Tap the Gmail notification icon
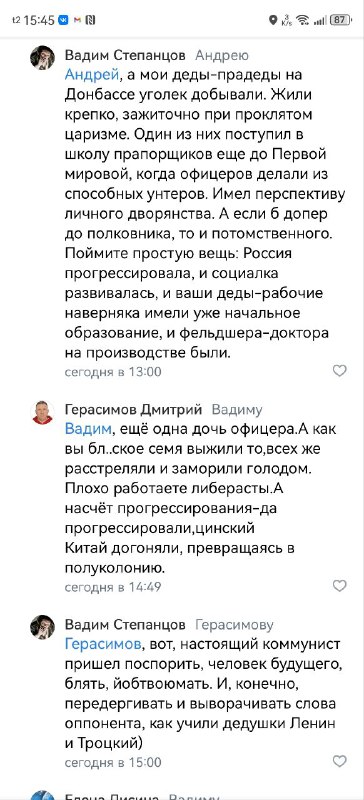 [77, 20]
